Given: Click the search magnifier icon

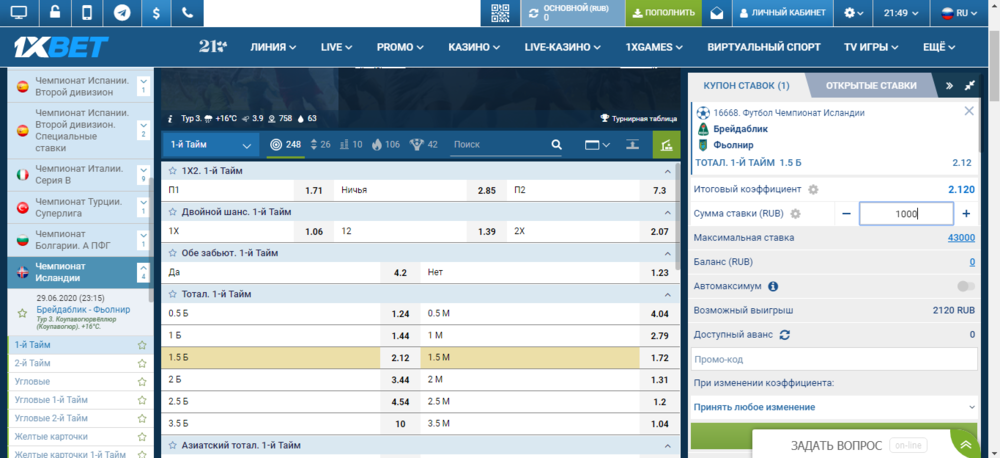Looking at the screenshot, I should 556,145.
